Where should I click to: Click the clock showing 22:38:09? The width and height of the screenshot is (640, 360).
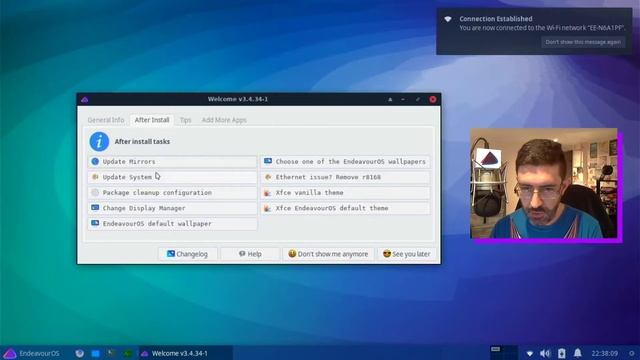604,353
